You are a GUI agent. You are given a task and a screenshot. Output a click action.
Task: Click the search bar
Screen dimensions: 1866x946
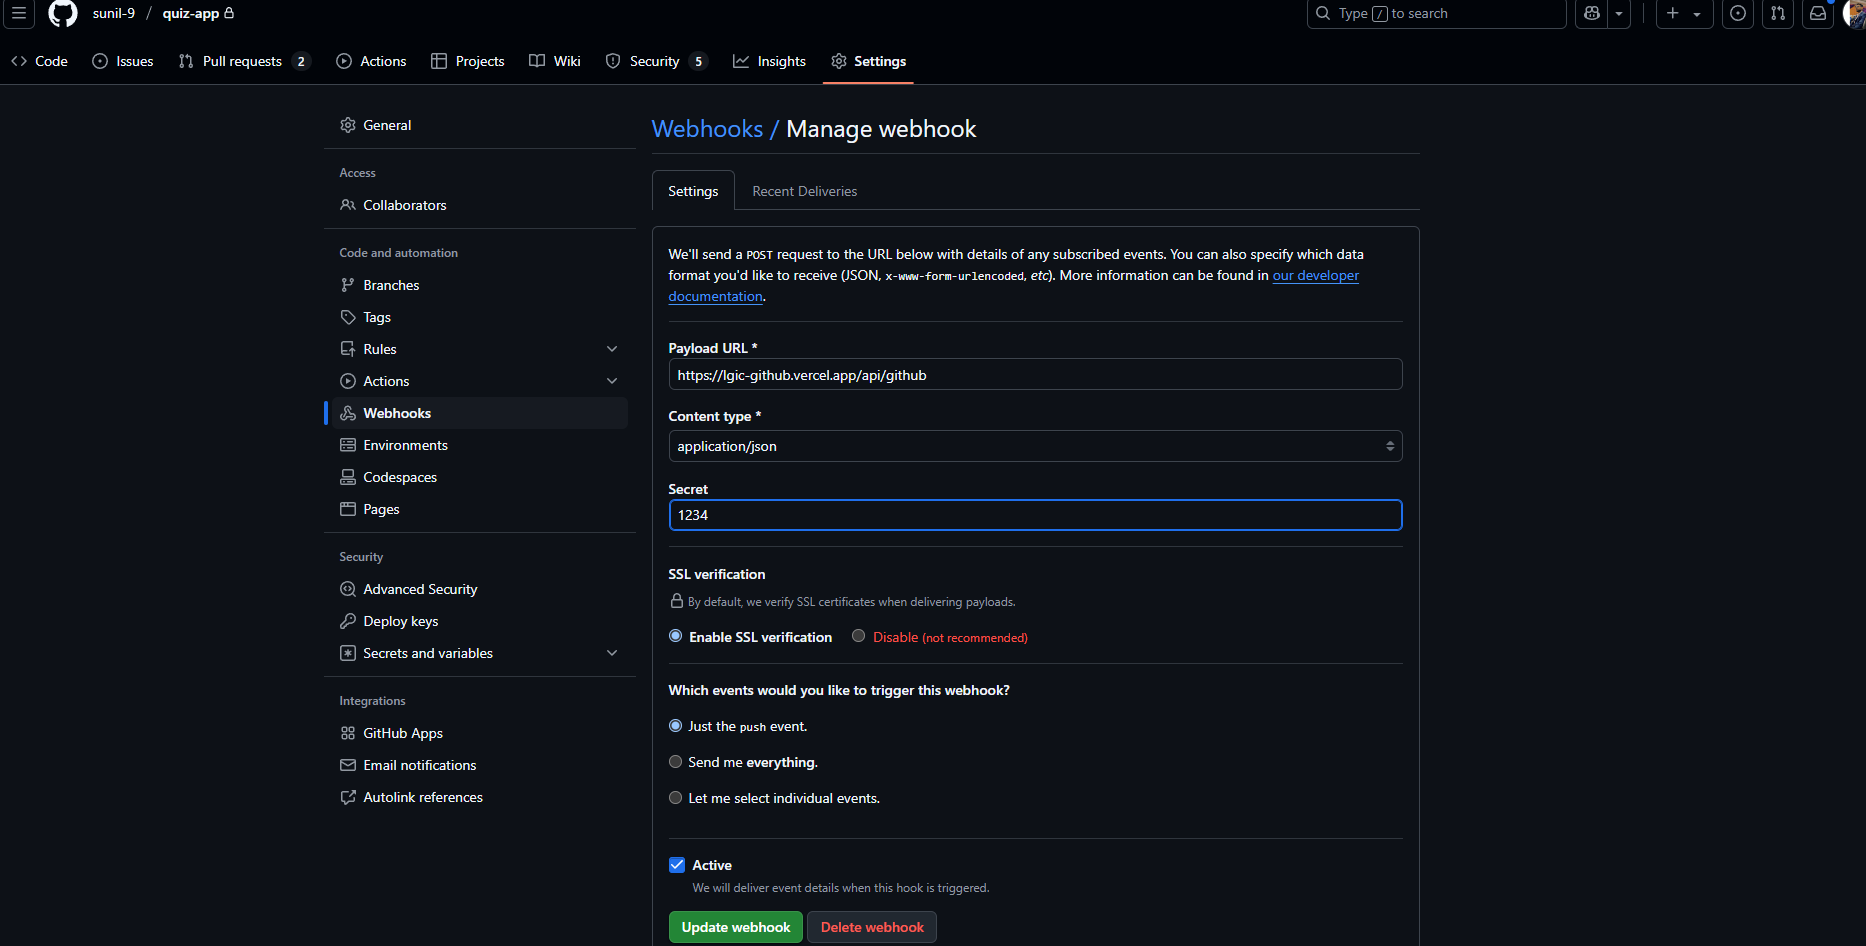coord(1436,13)
